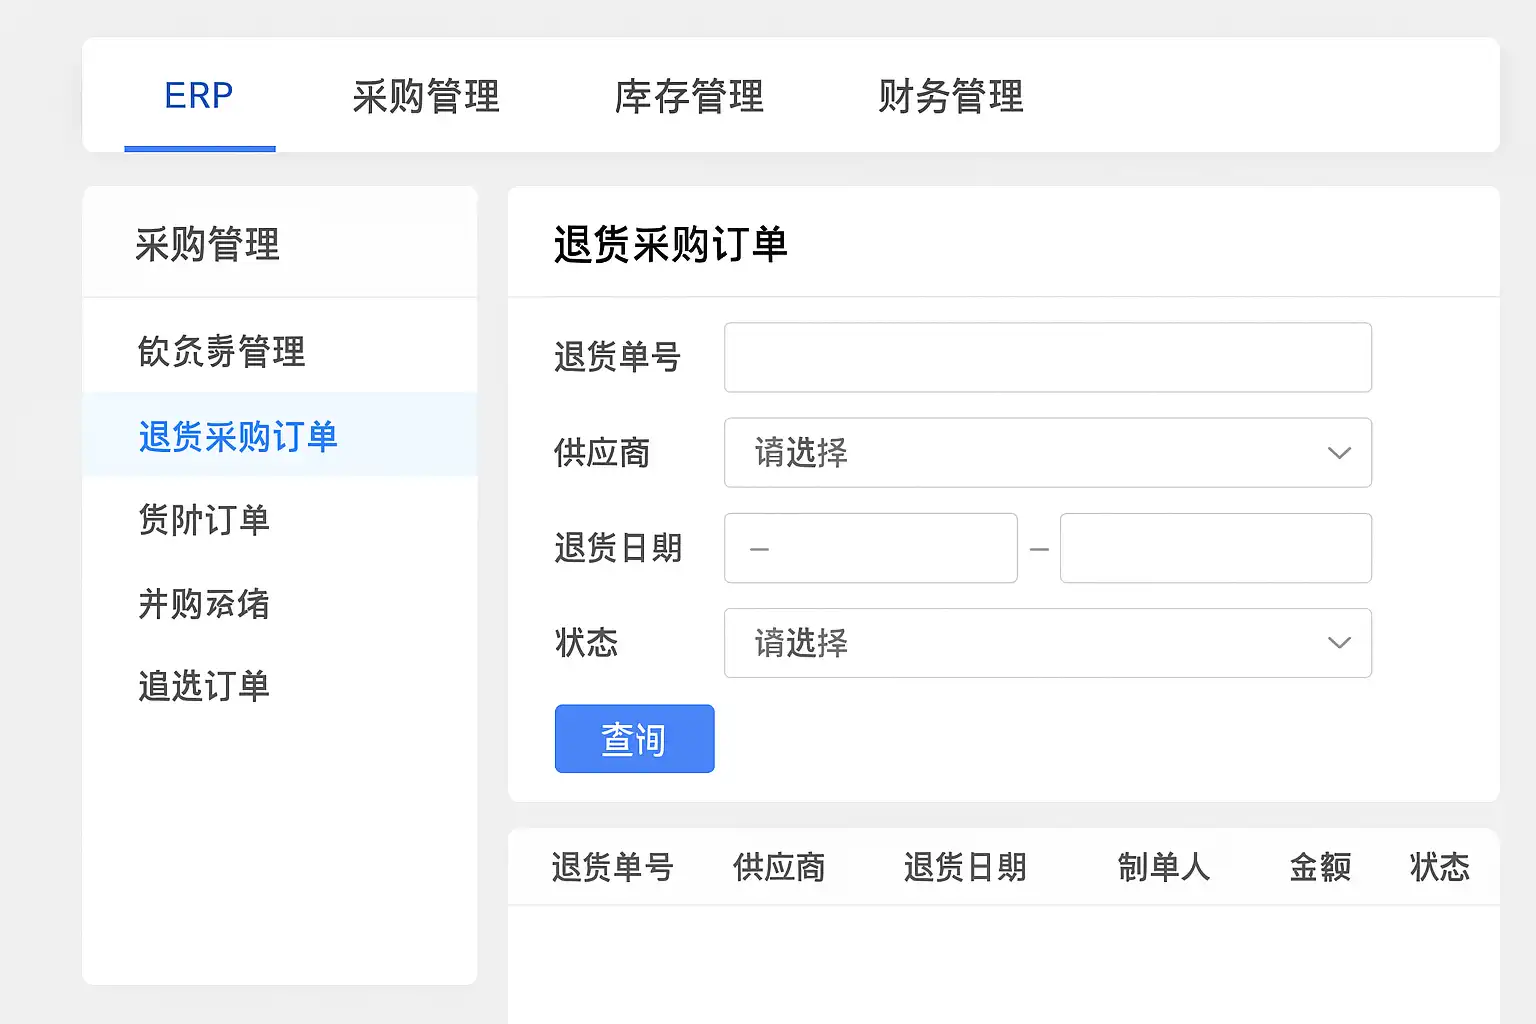
Task: Expand the 状态 请选择 combo box
Action: click(1046, 643)
